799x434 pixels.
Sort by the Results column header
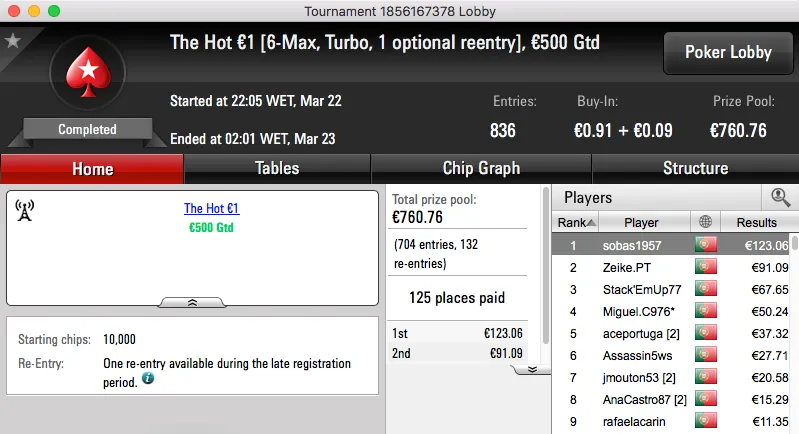click(x=756, y=222)
